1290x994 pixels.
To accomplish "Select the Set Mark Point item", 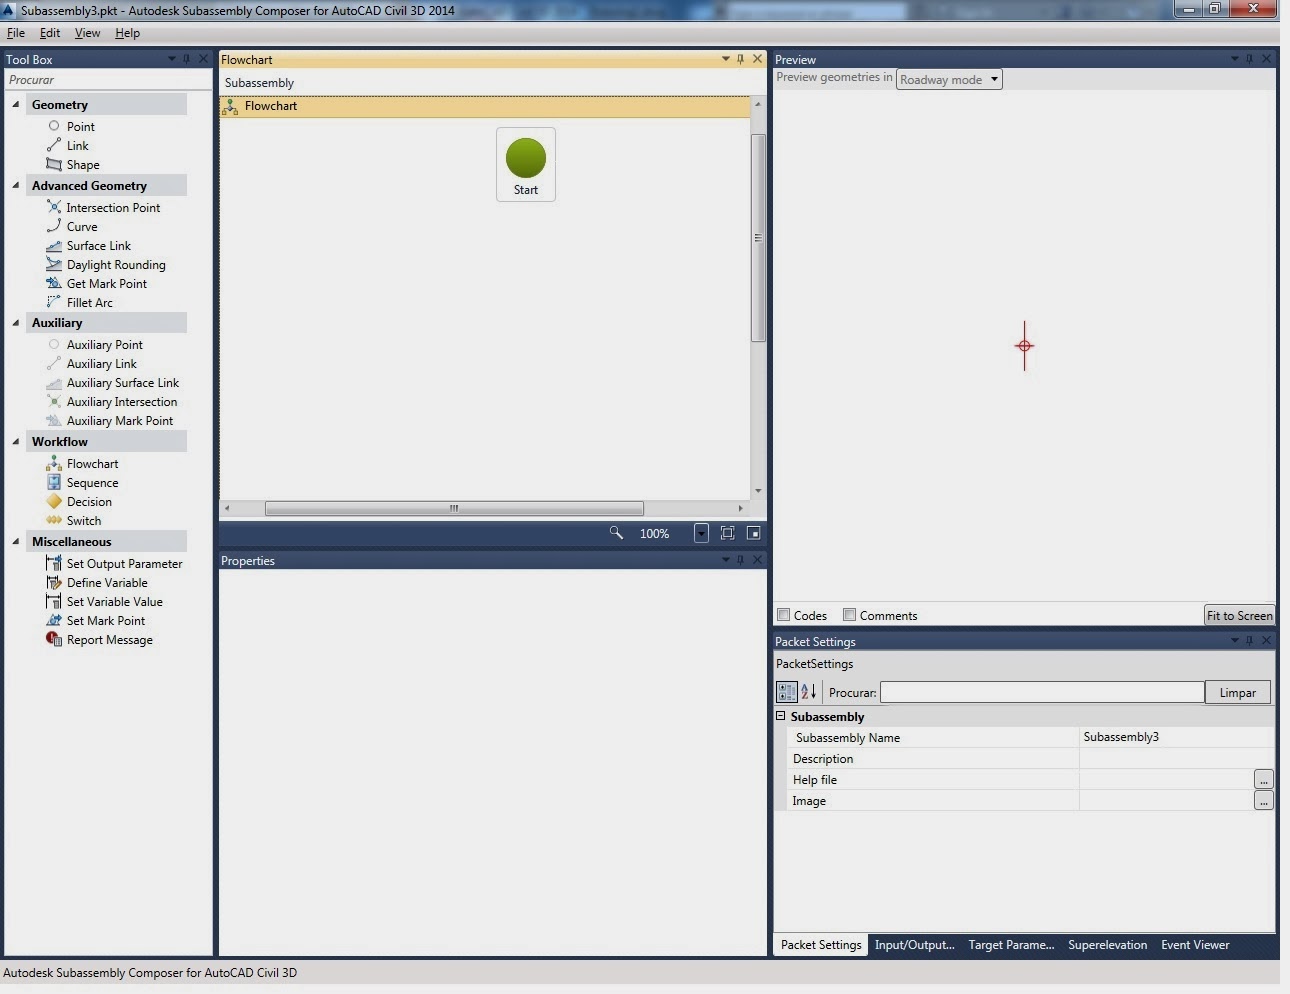I will click(x=96, y=621).
